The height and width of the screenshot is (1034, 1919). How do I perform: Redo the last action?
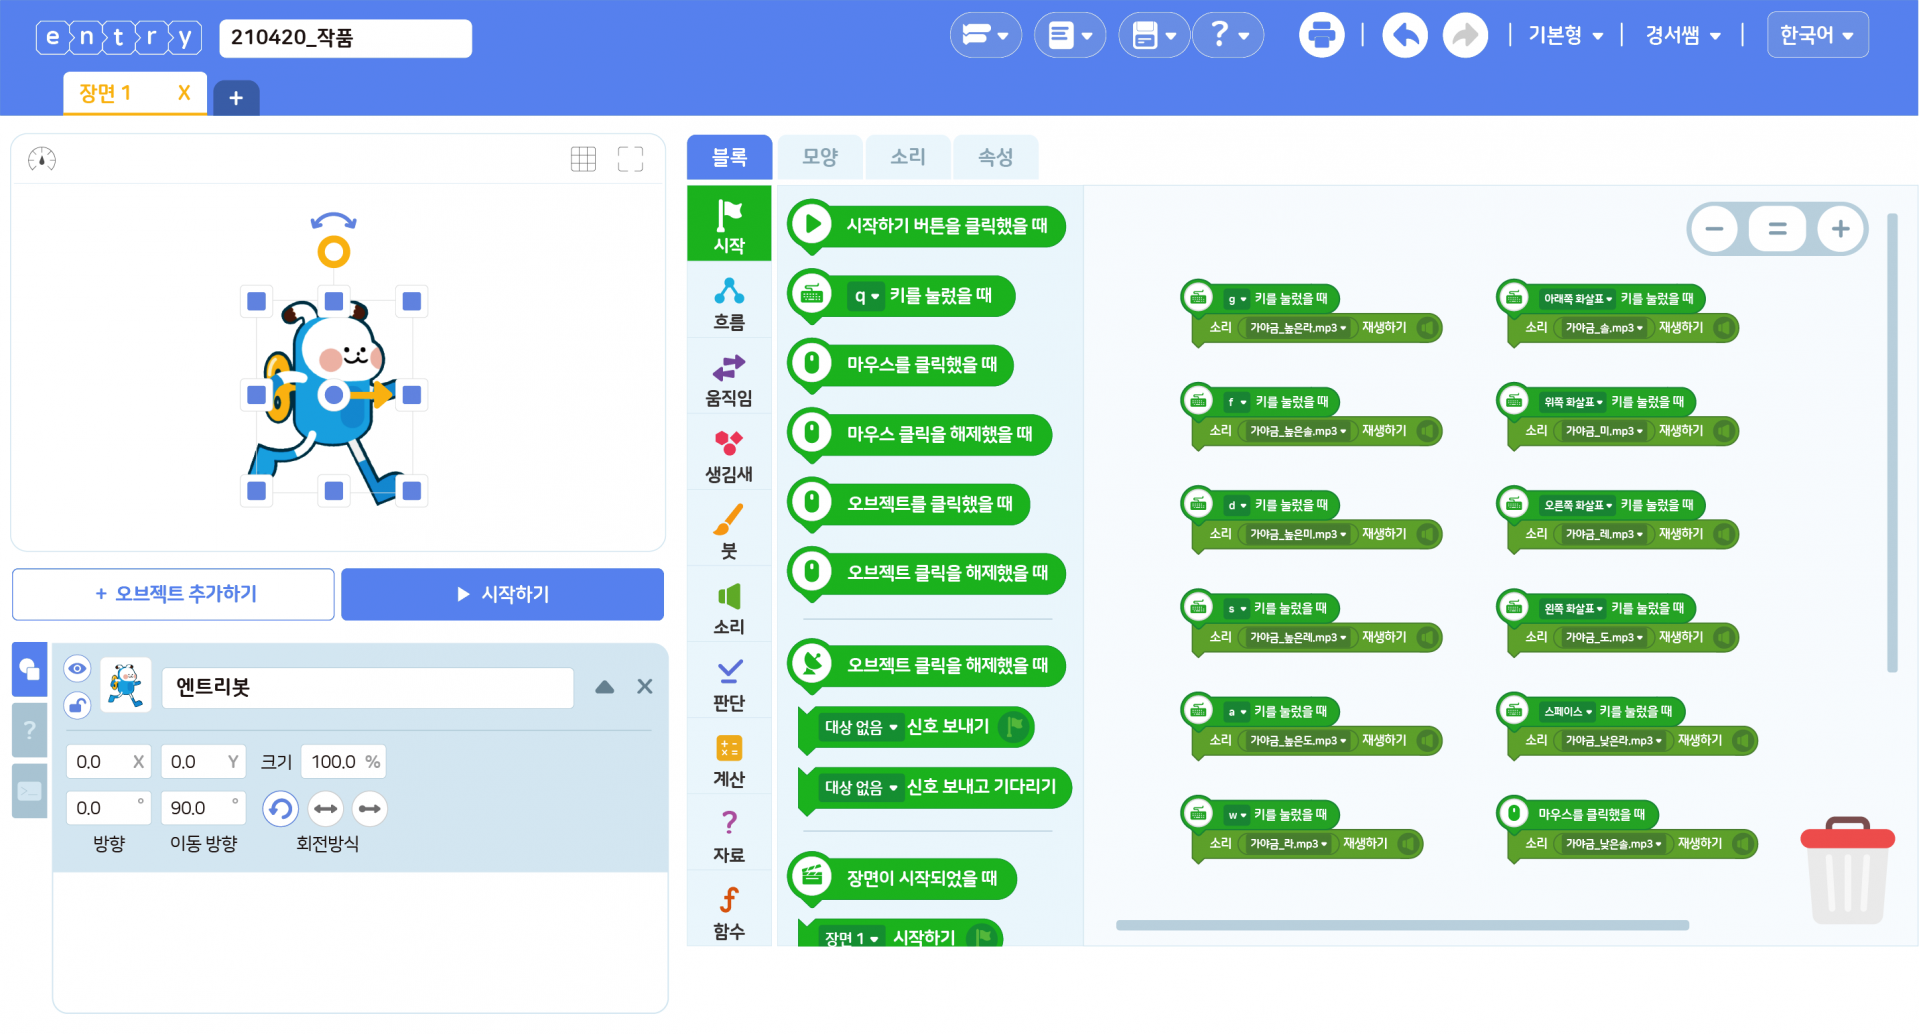point(1465,36)
